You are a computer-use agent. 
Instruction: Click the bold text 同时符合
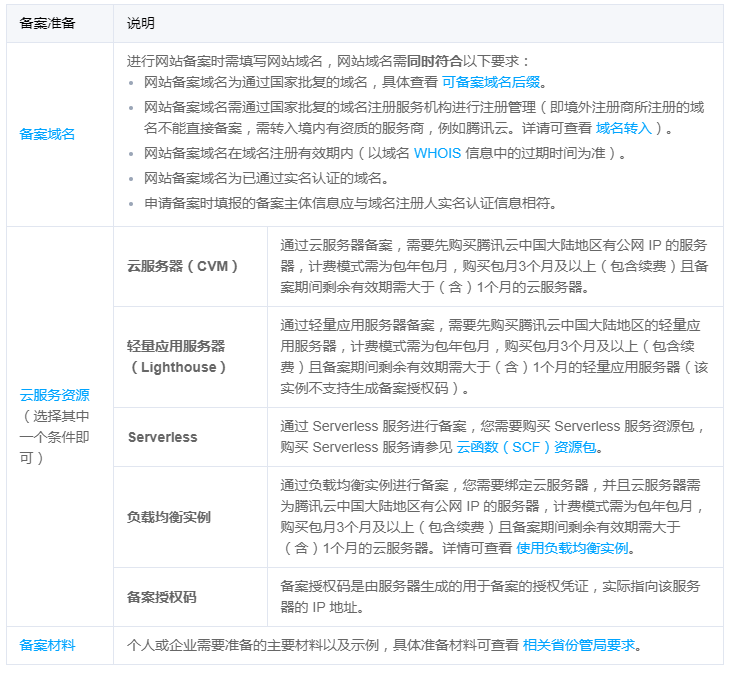pyautogui.click(x=435, y=61)
